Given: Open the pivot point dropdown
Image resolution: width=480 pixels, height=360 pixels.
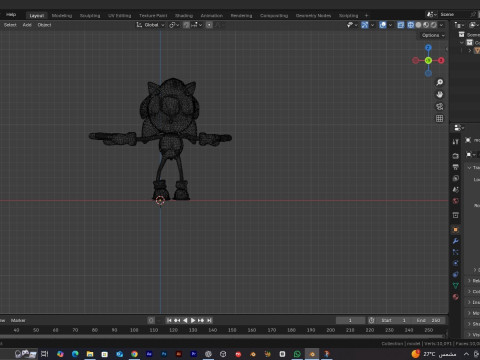Looking at the screenshot, I should [x=174, y=25].
